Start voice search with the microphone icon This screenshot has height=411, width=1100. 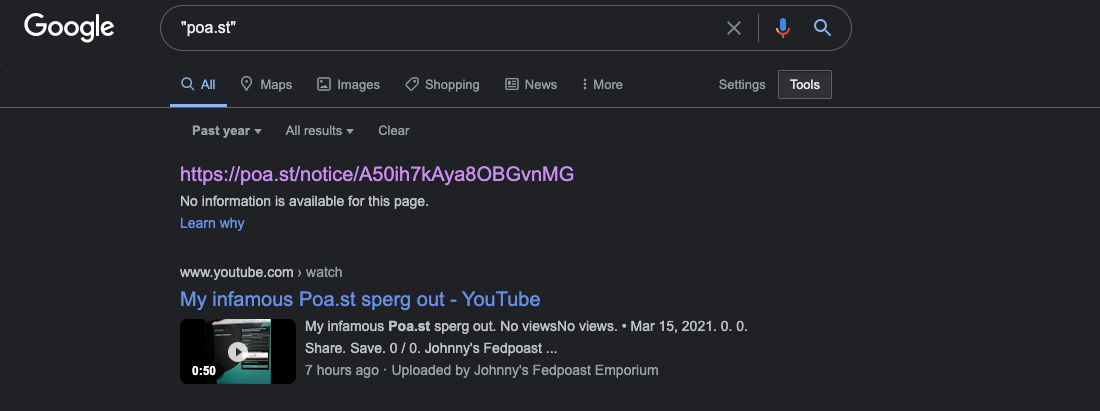783,28
